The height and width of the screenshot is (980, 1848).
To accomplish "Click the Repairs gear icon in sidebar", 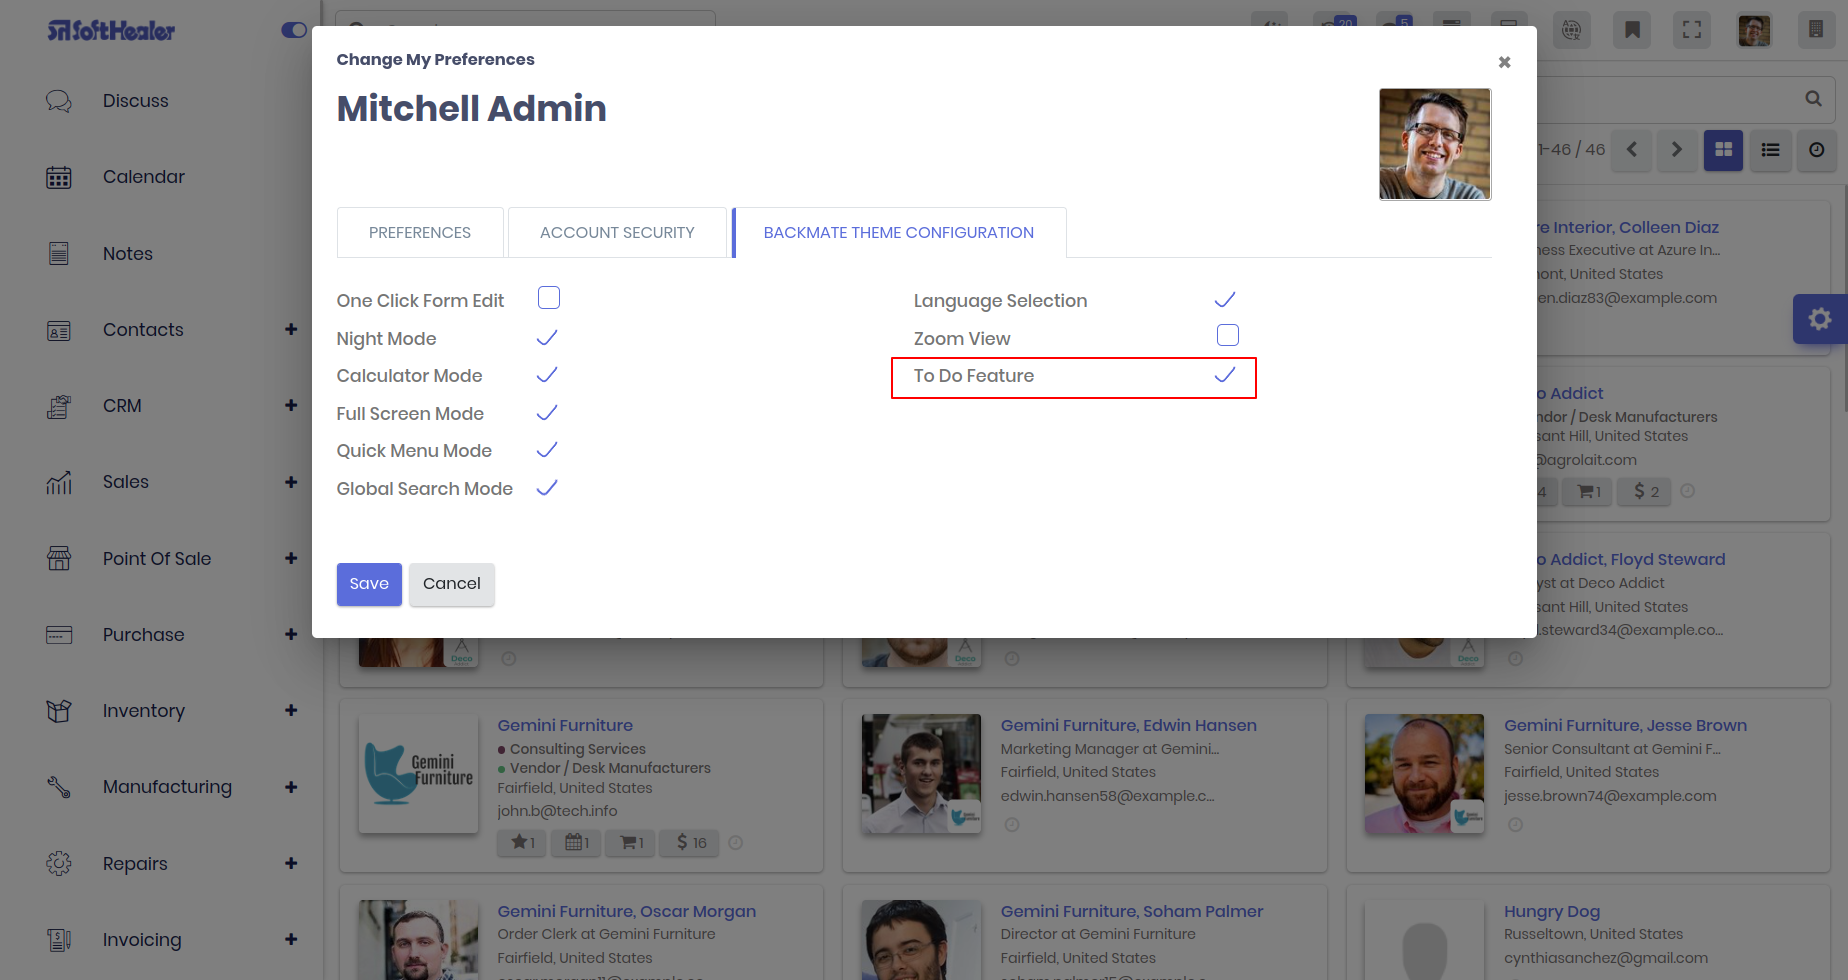I will point(59,864).
